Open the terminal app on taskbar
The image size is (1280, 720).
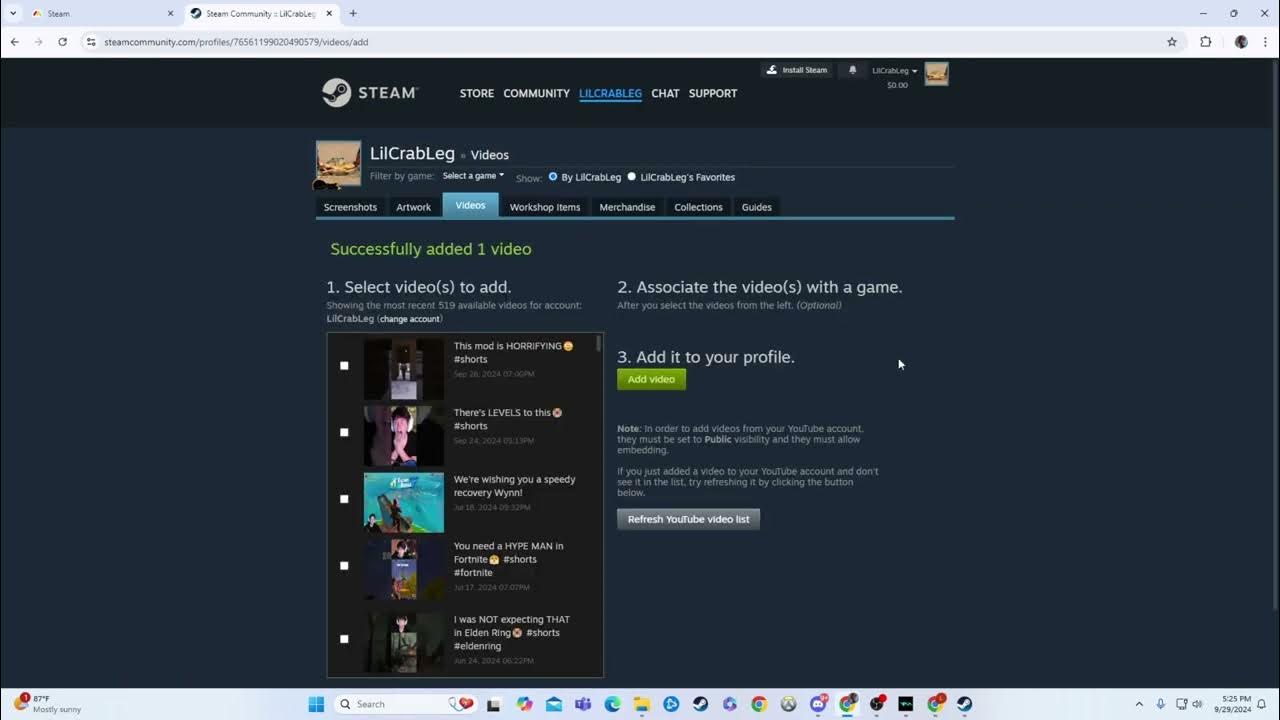click(906, 704)
